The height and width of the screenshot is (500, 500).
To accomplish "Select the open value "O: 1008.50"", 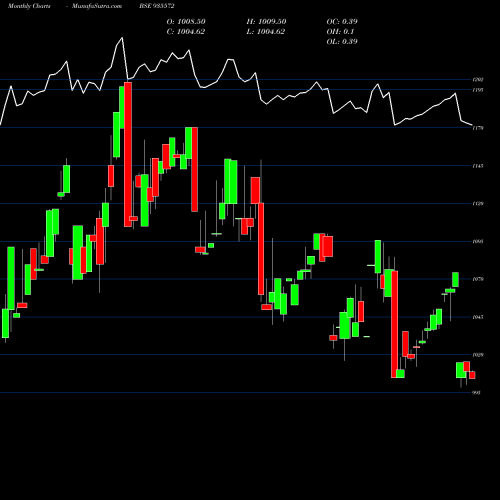I will click(x=186, y=22).
